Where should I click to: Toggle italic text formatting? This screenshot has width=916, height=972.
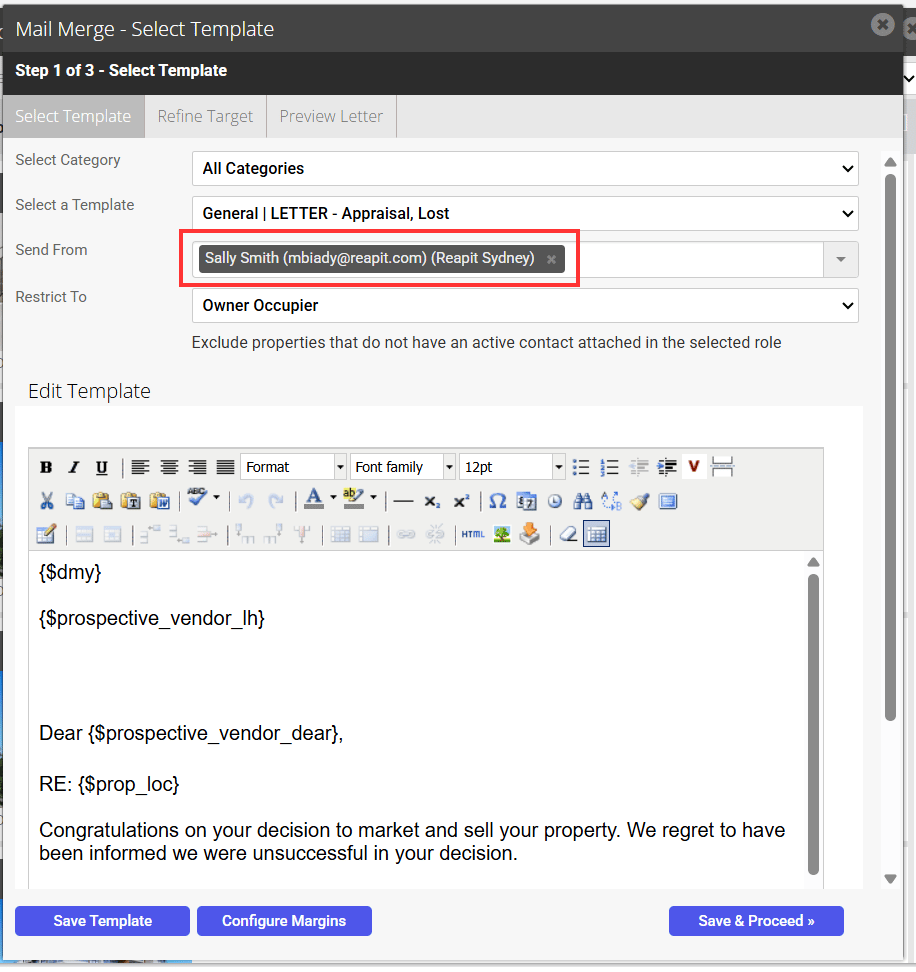click(x=74, y=467)
